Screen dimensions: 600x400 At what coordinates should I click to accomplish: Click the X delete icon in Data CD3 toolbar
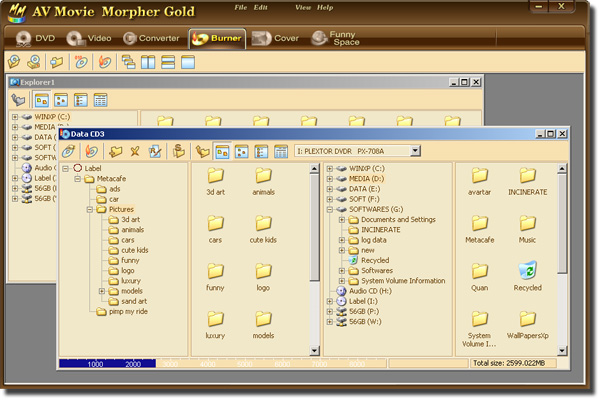135,151
